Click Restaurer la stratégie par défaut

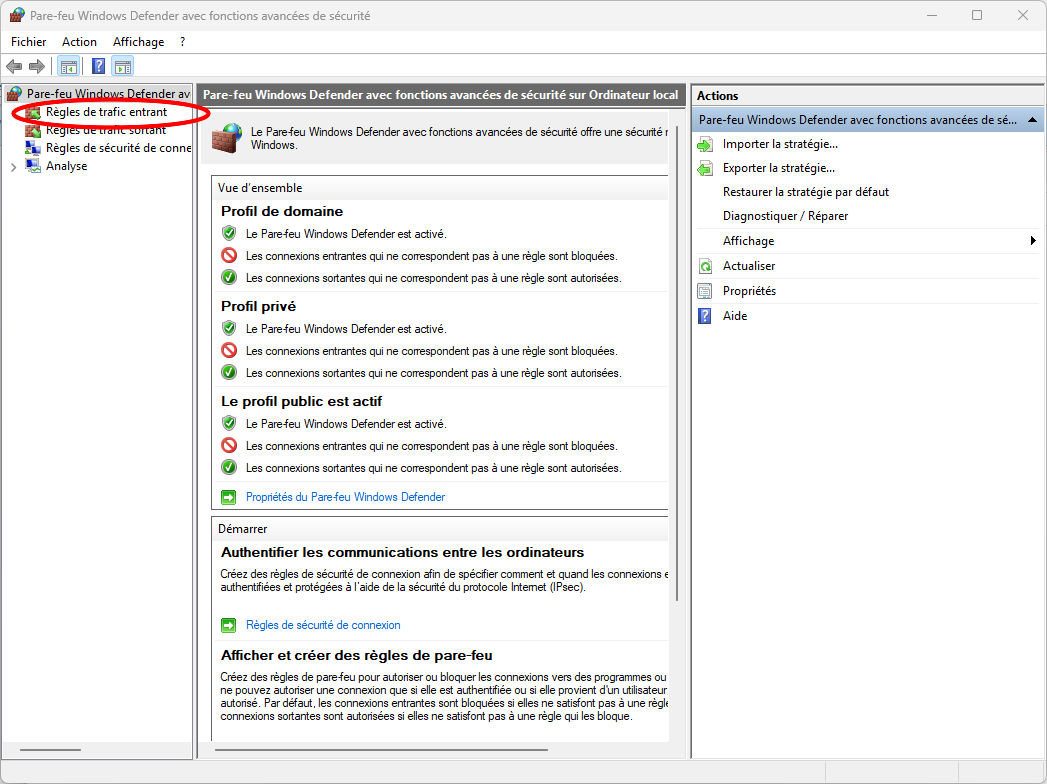[x=805, y=192]
